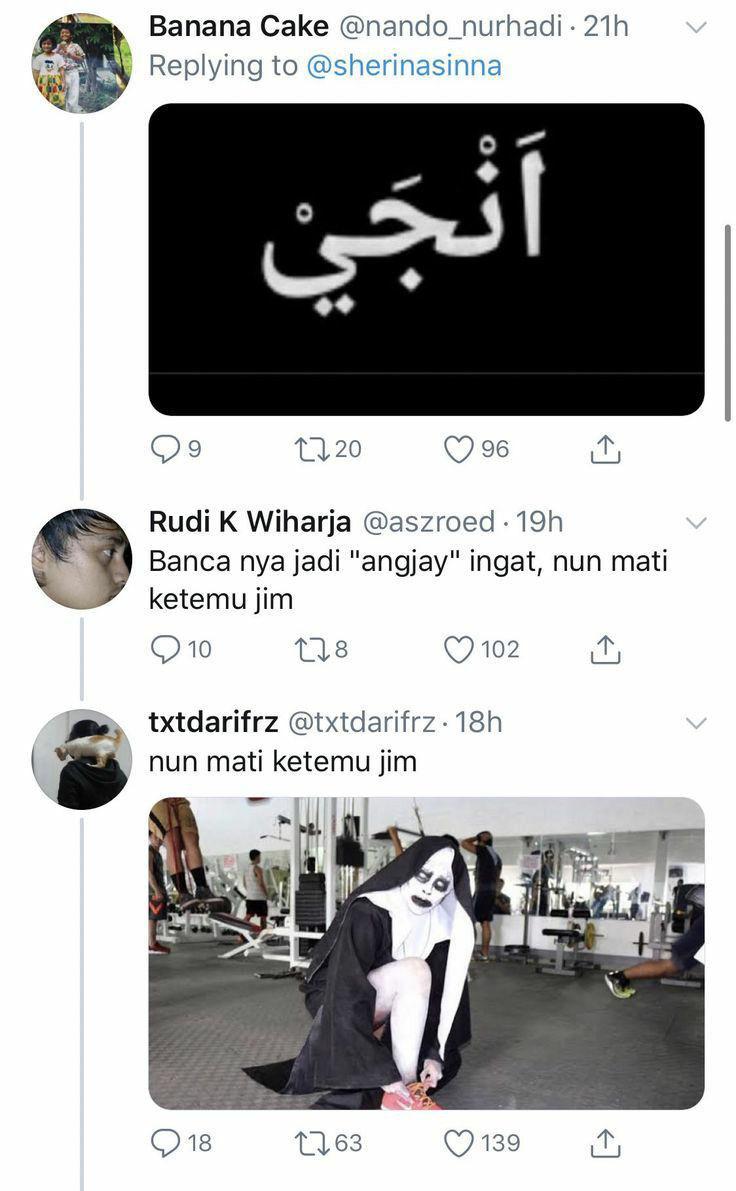Screen dimensions: 736x1191
Task: Open Rudi K Wiharja's avatar
Action: click(x=81, y=558)
